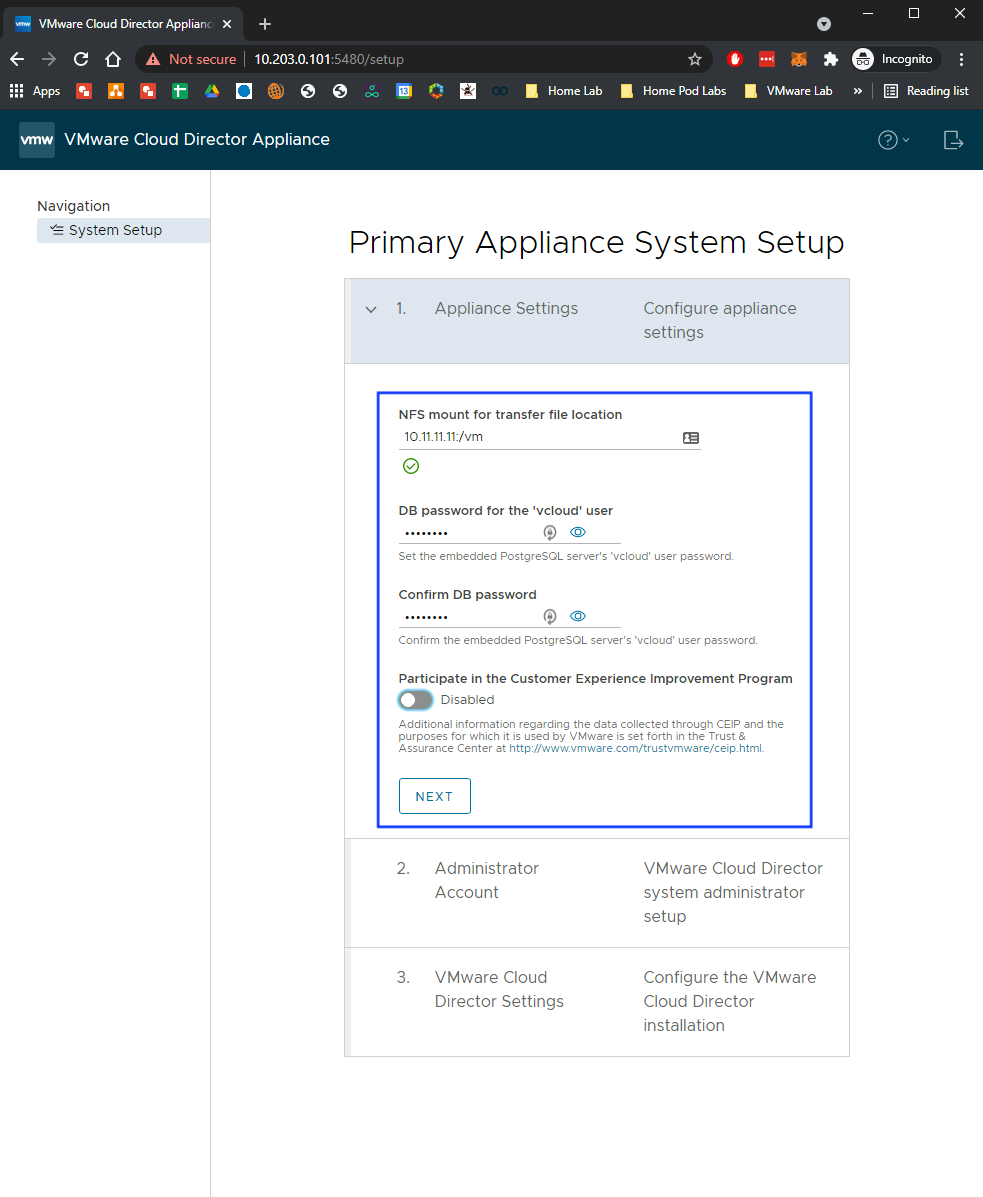Open the help question mark menu
The image size is (983, 1197).
(893, 140)
